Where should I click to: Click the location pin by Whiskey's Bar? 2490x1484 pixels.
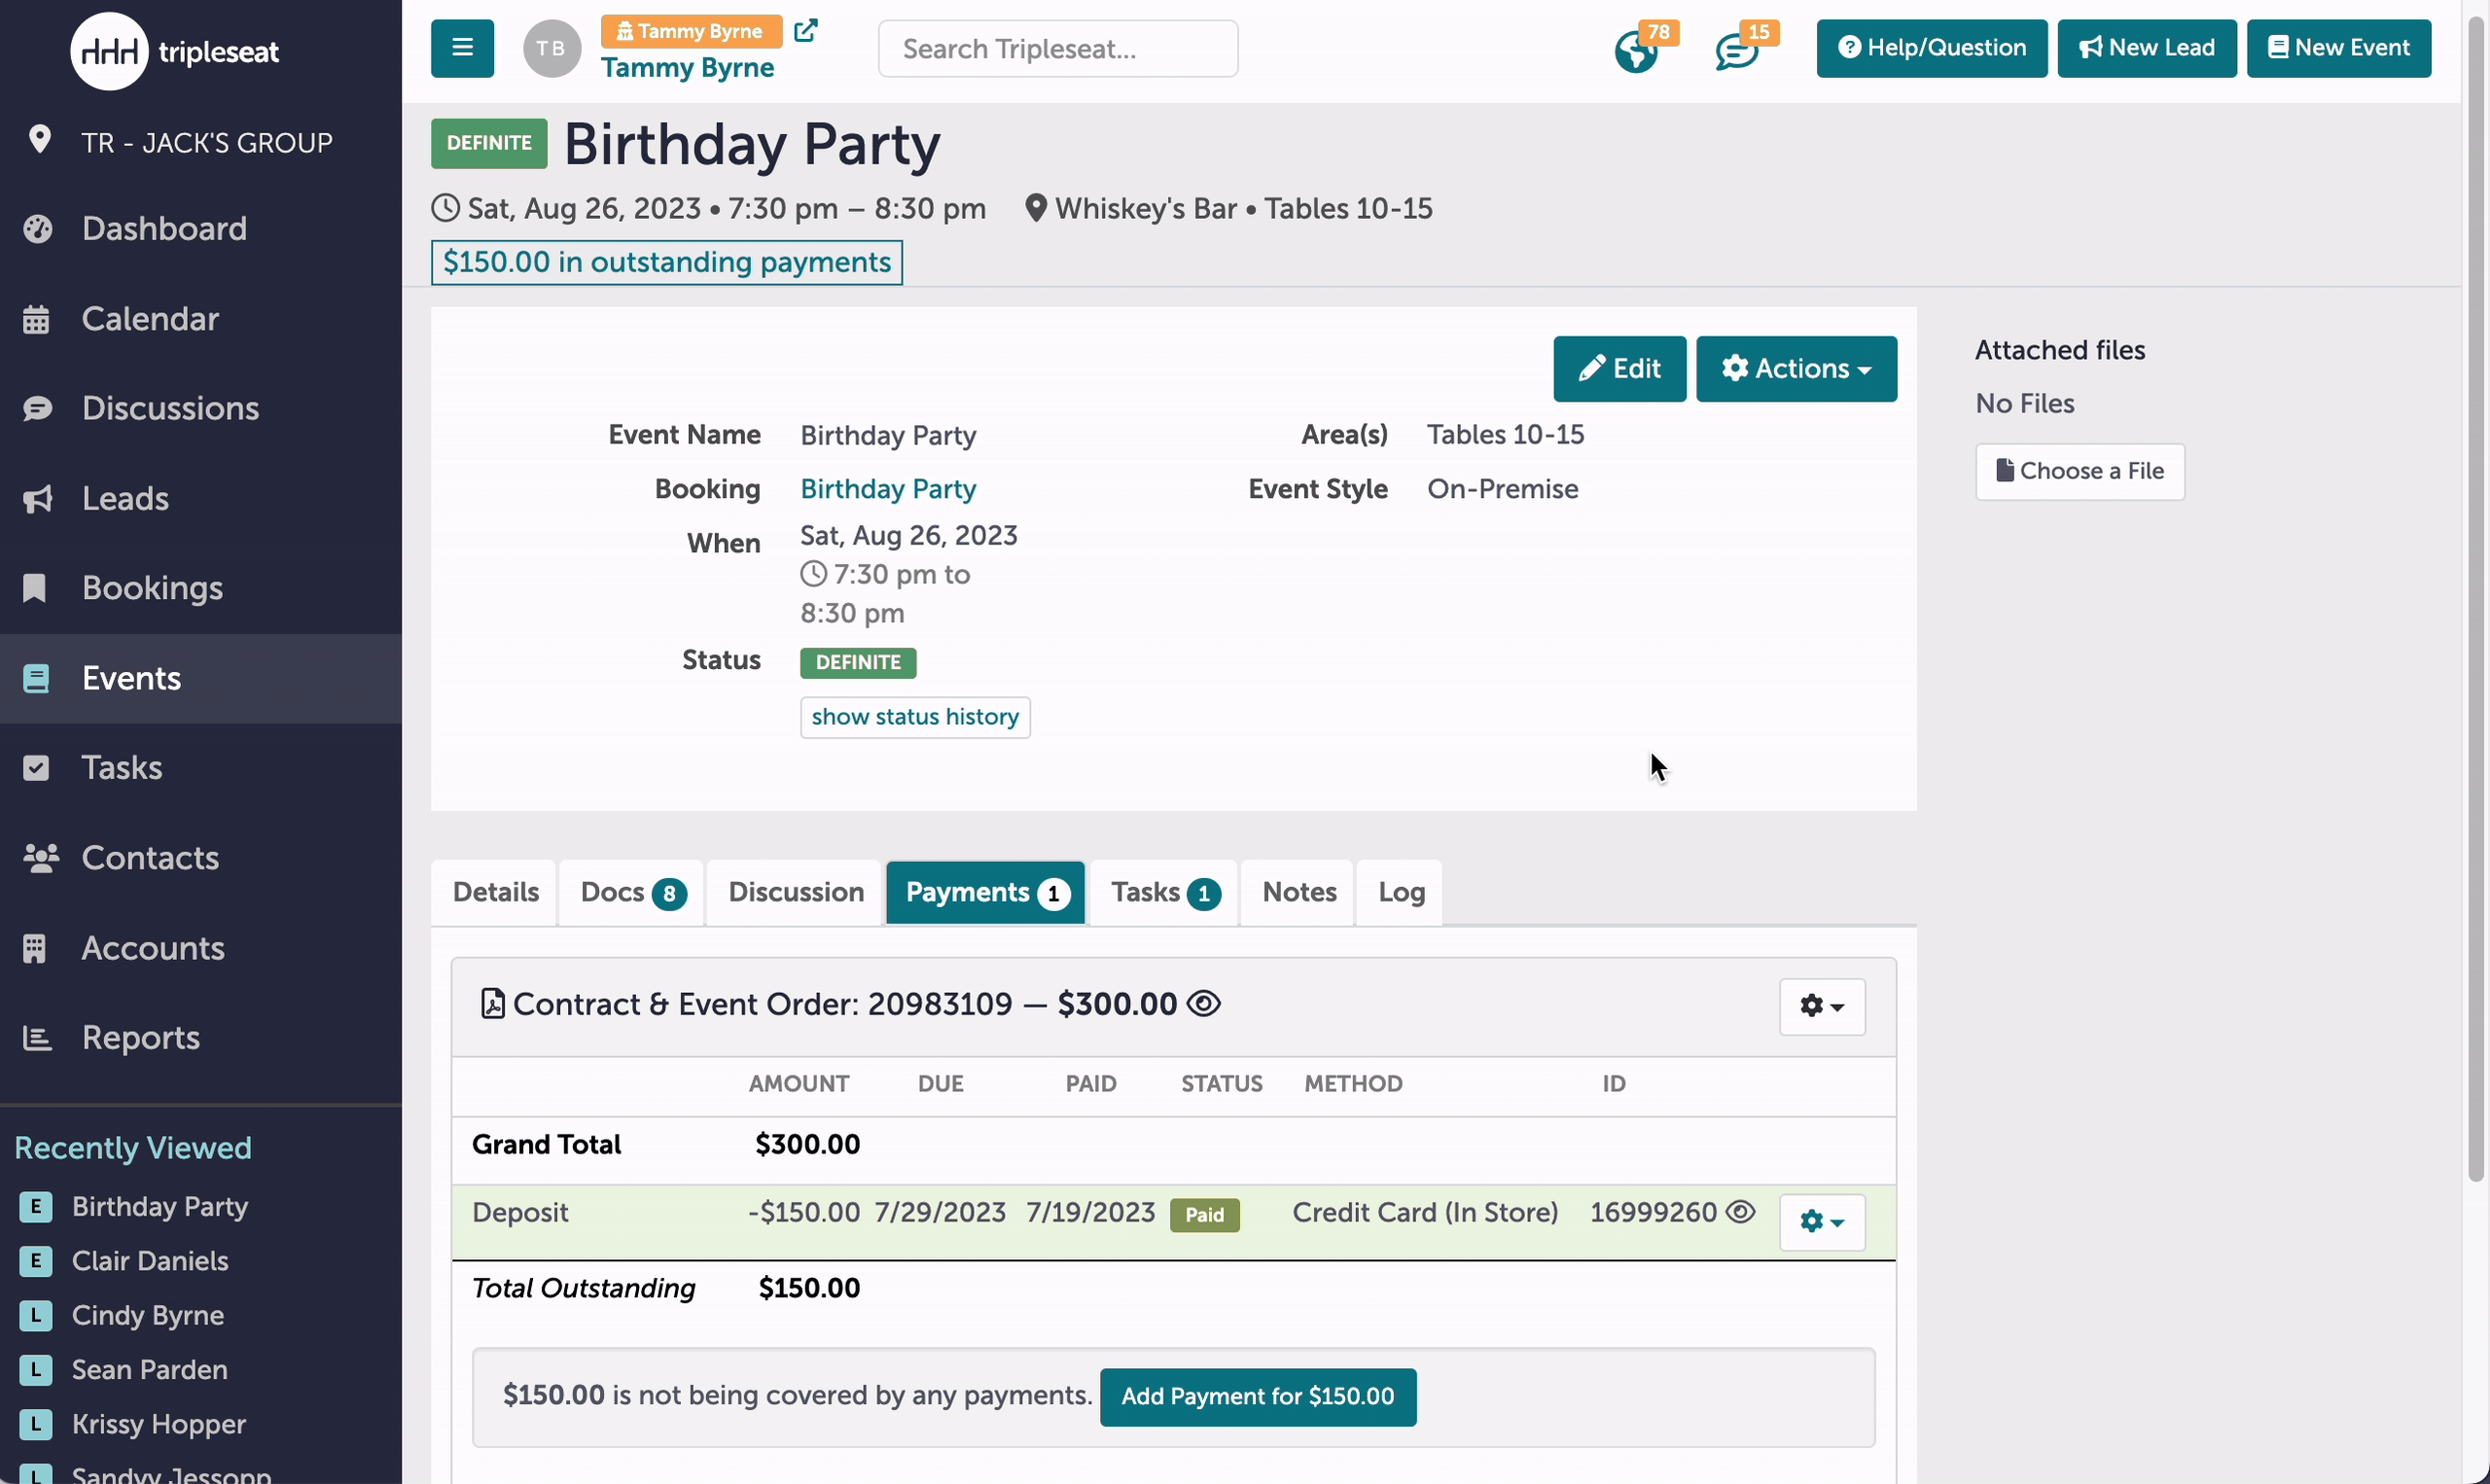pyautogui.click(x=1036, y=208)
